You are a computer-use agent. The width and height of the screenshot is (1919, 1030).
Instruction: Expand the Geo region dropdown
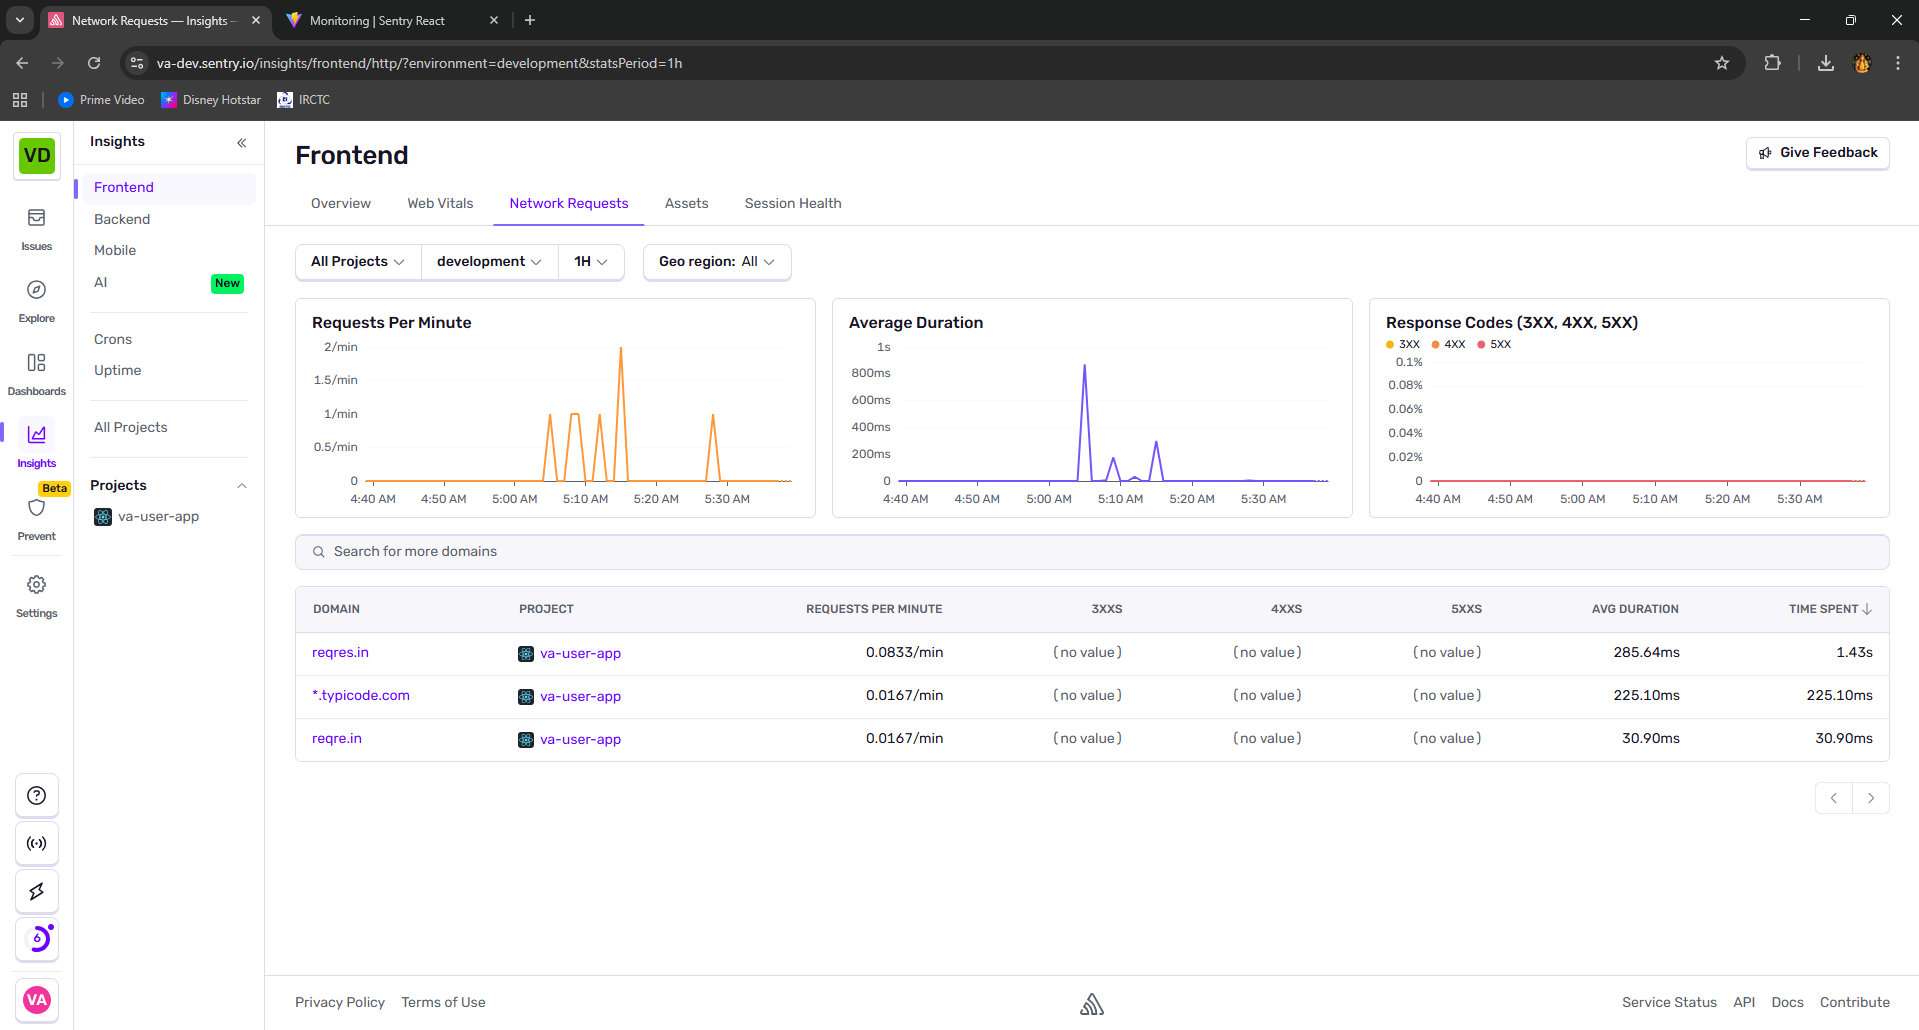[717, 262]
